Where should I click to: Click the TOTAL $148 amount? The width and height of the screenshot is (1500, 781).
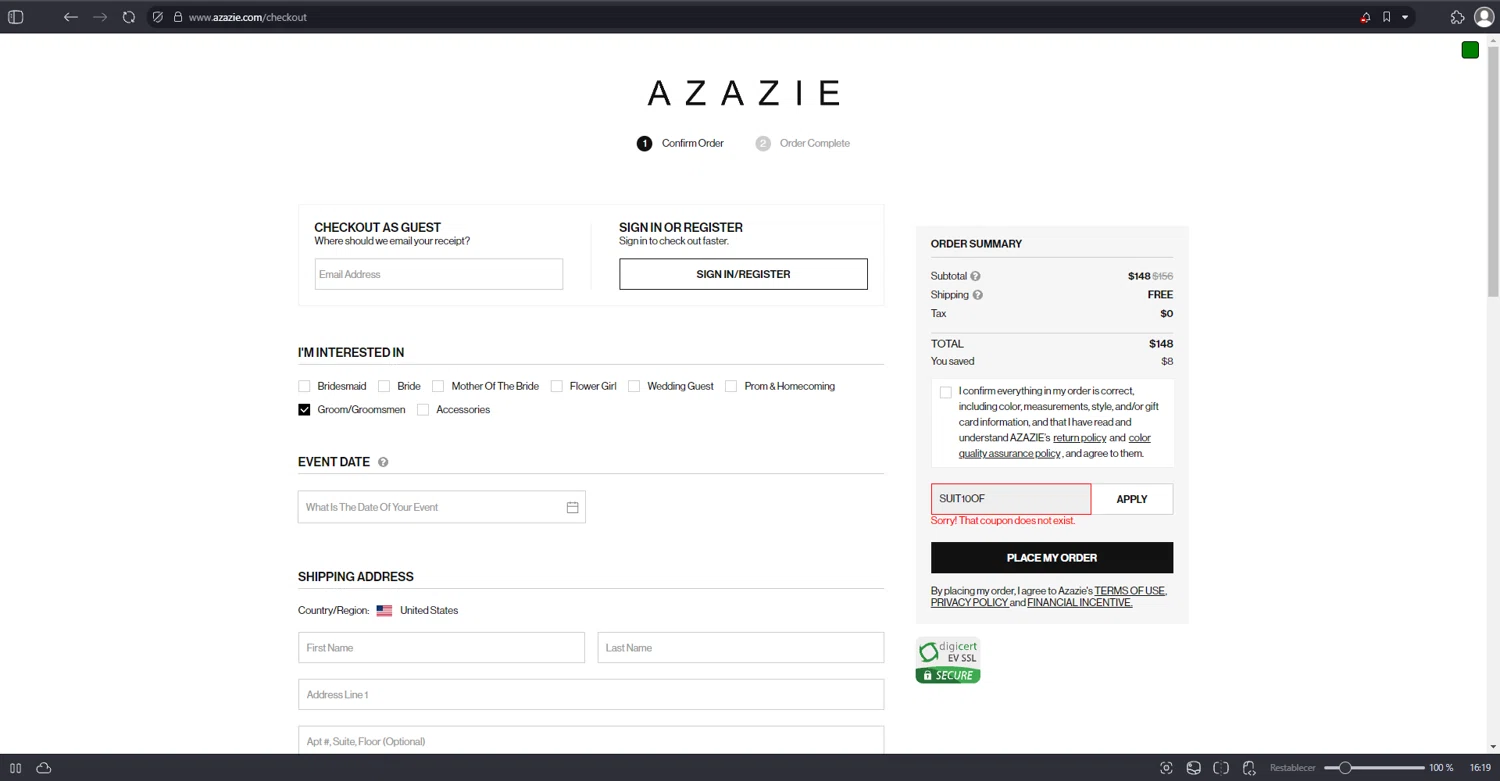pos(1161,344)
